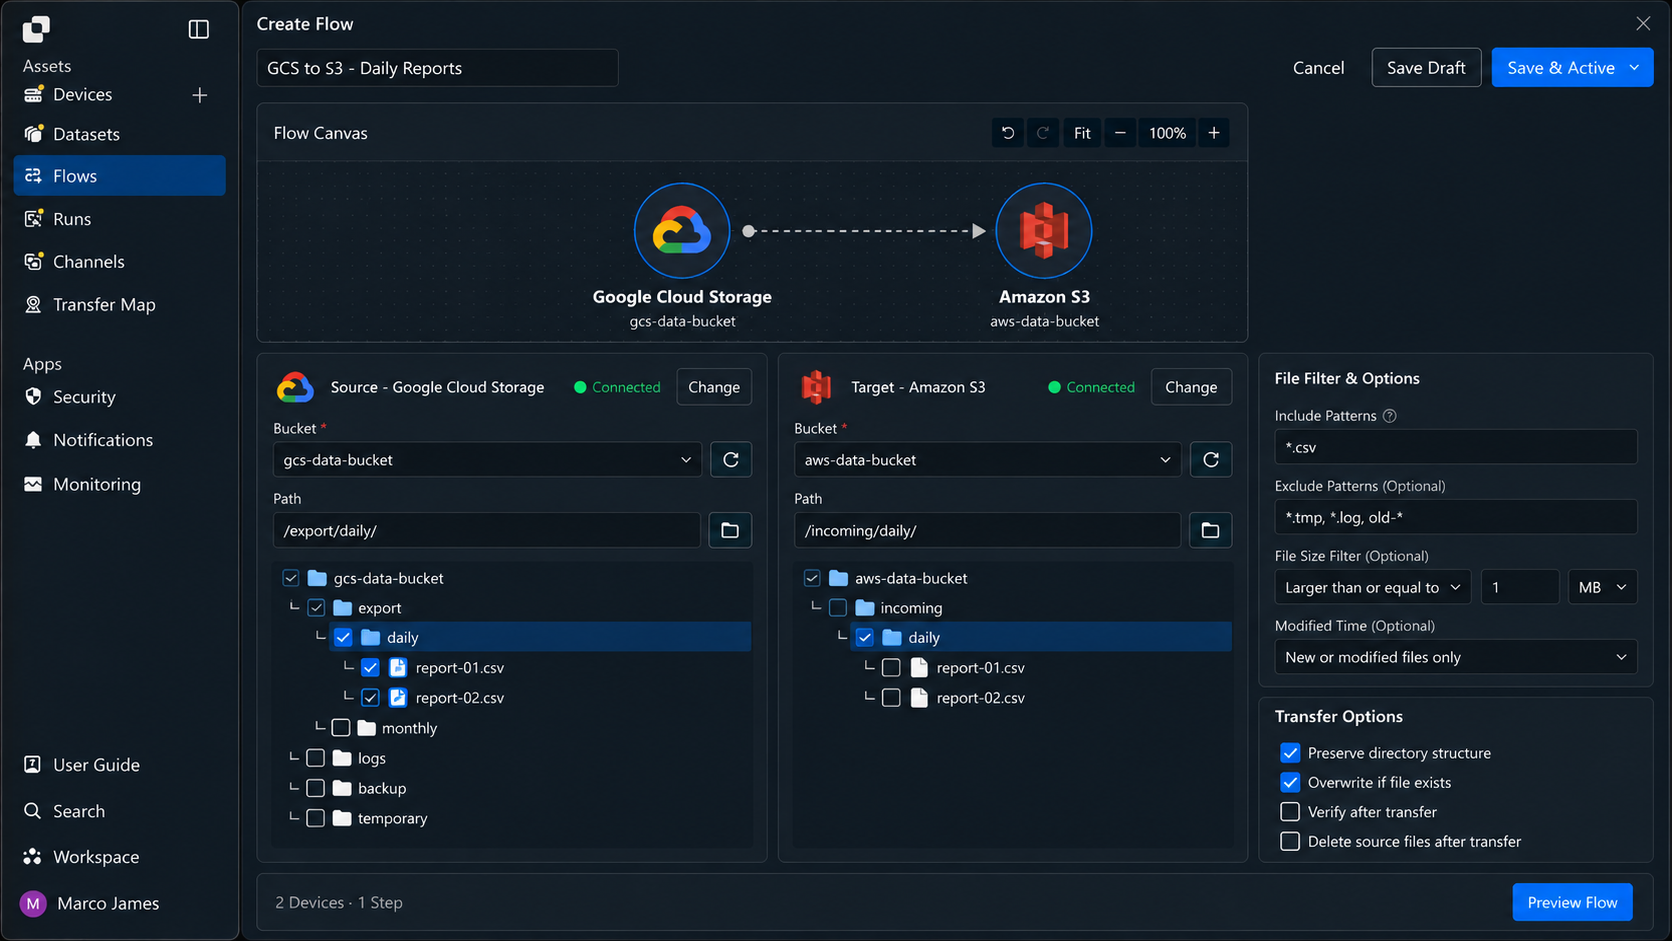Viewport: 1672px width, 941px height.
Task: Click Preview Flow button
Action: 1572,903
